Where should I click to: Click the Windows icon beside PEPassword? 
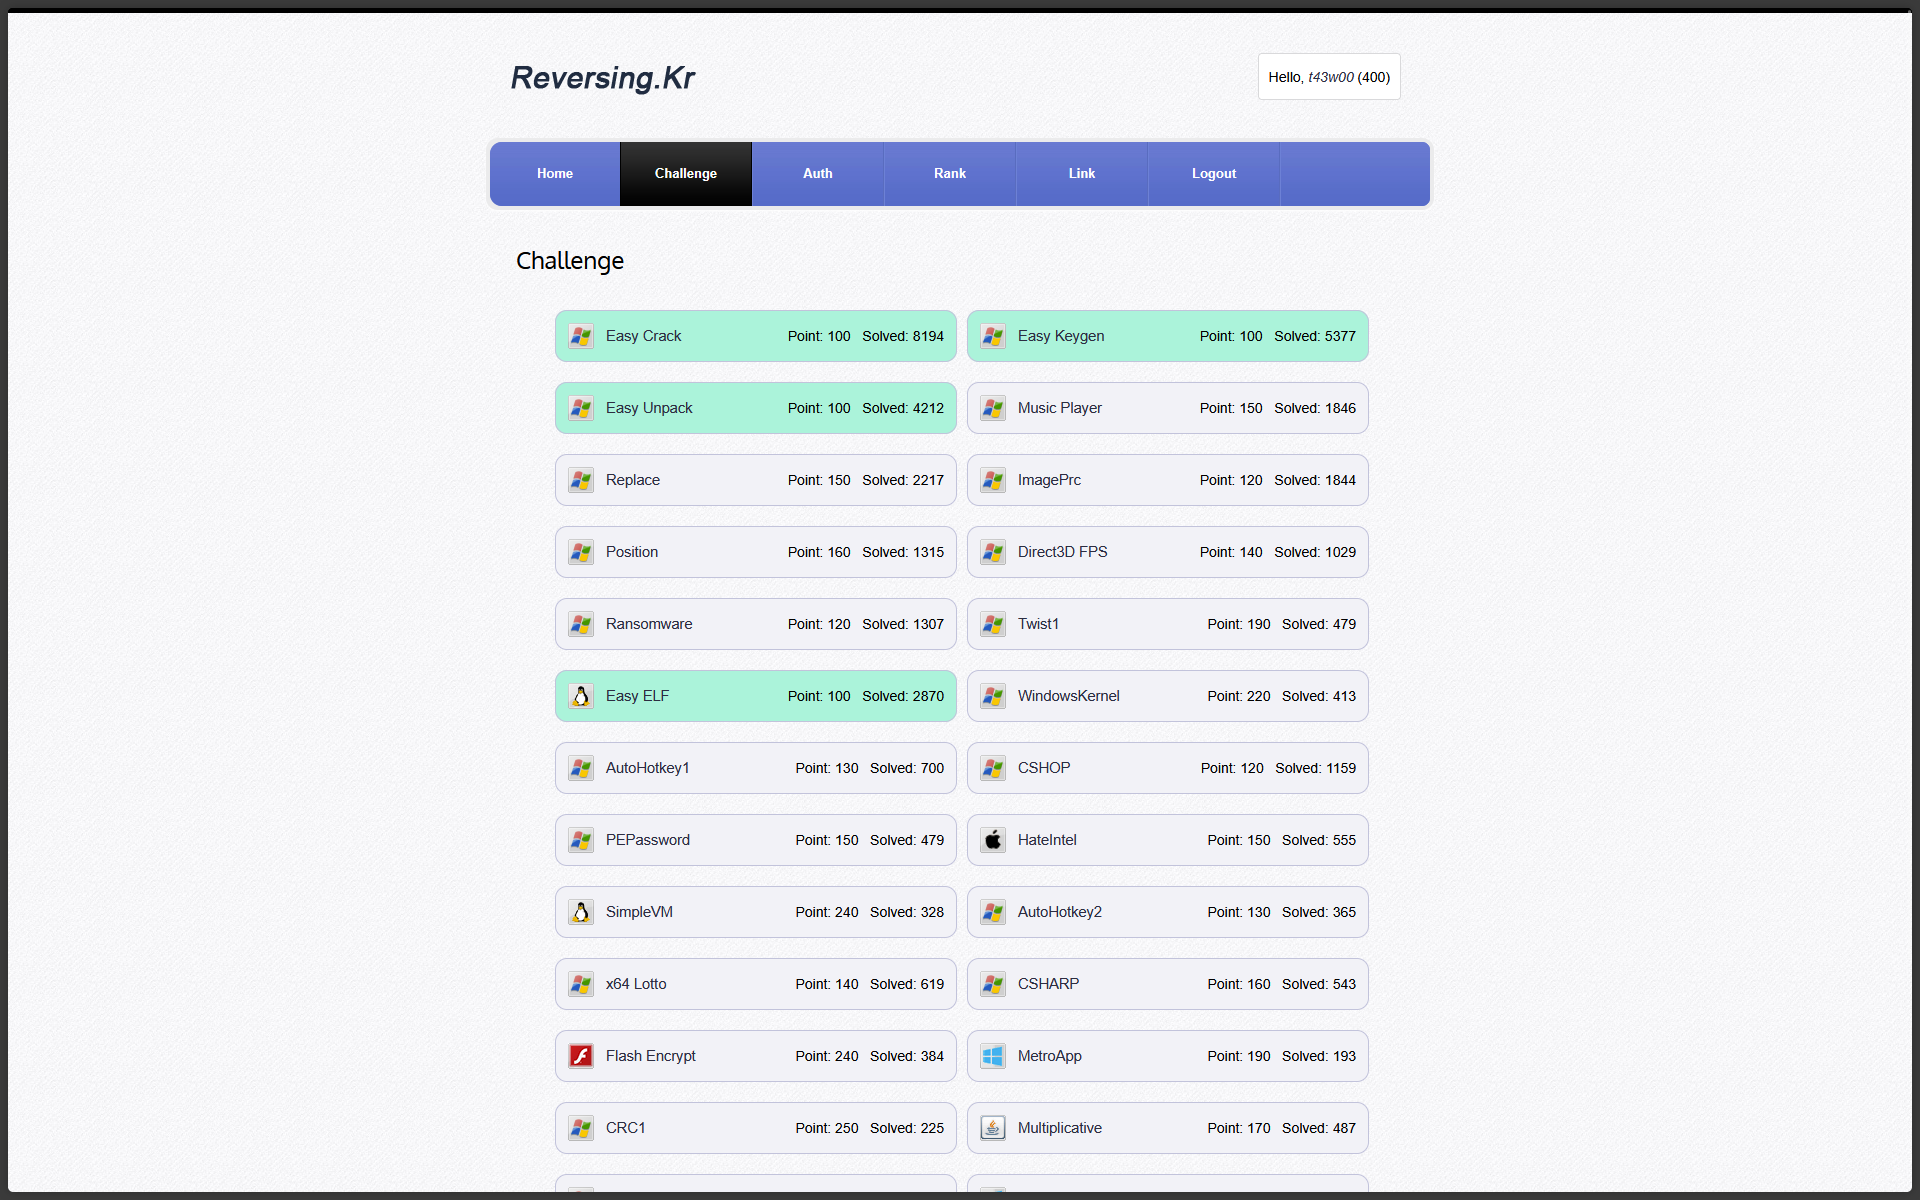[x=581, y=841]
